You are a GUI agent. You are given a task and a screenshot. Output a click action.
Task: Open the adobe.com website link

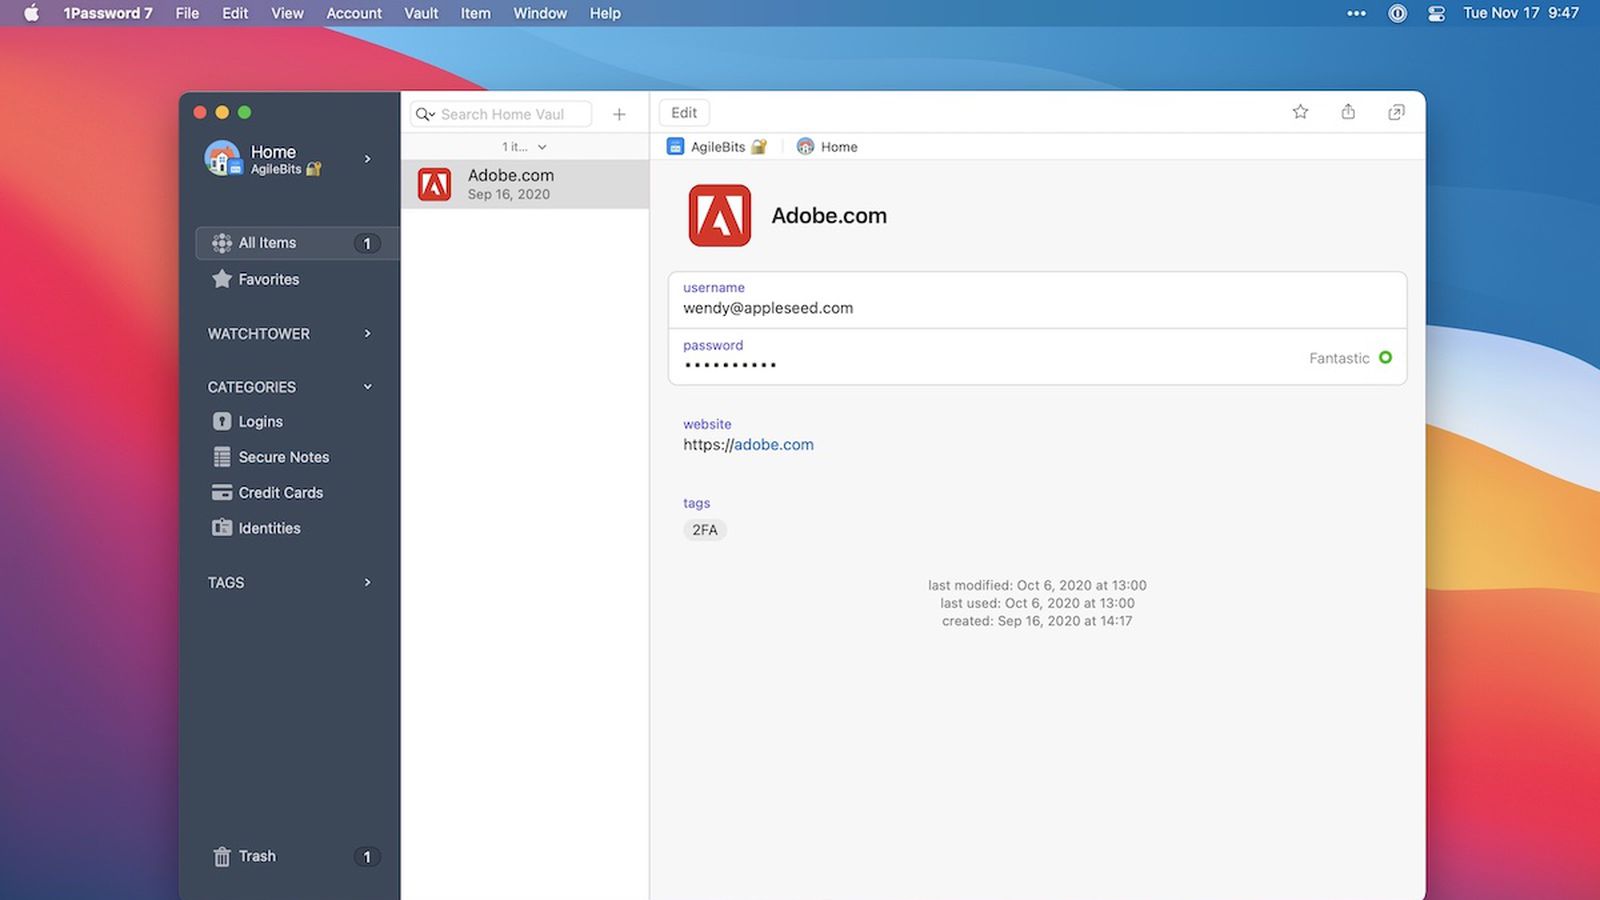click(773, 445)
